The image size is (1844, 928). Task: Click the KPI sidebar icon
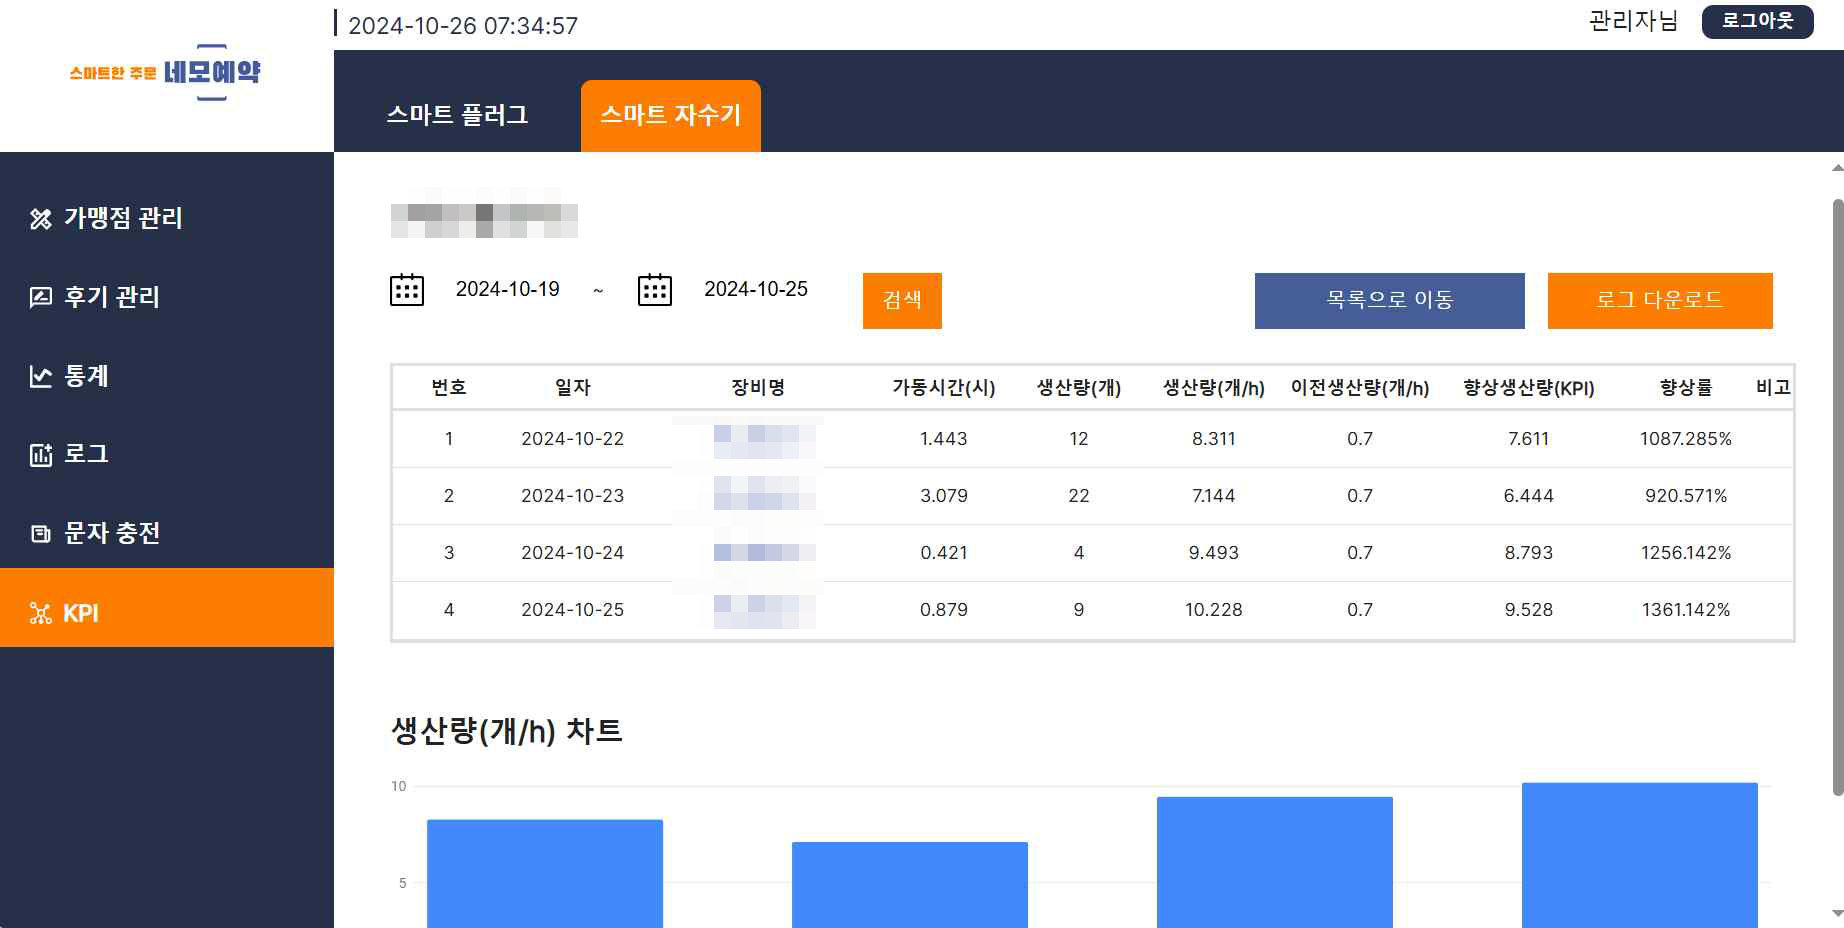point(40,613)
